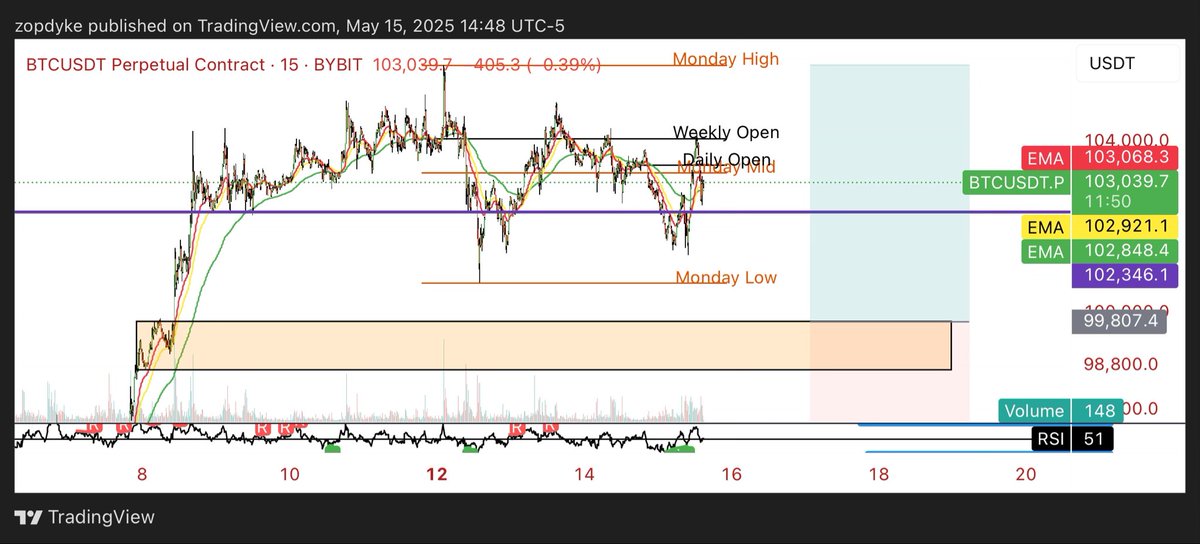Select the orange demand zone rectangle

(x=543, y=346)
